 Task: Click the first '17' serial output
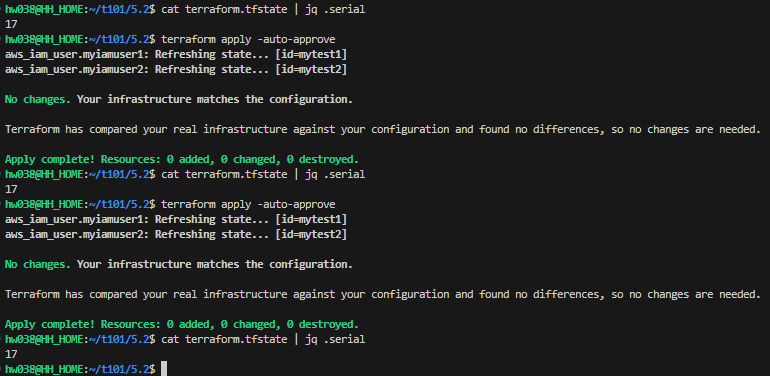(11, 24)
